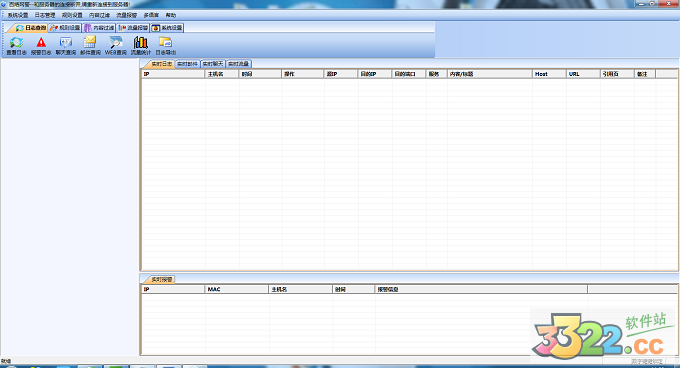Select the 实时报警 tab in lower panel
This screenshot has width=680, height=368.
click(161, 280)
